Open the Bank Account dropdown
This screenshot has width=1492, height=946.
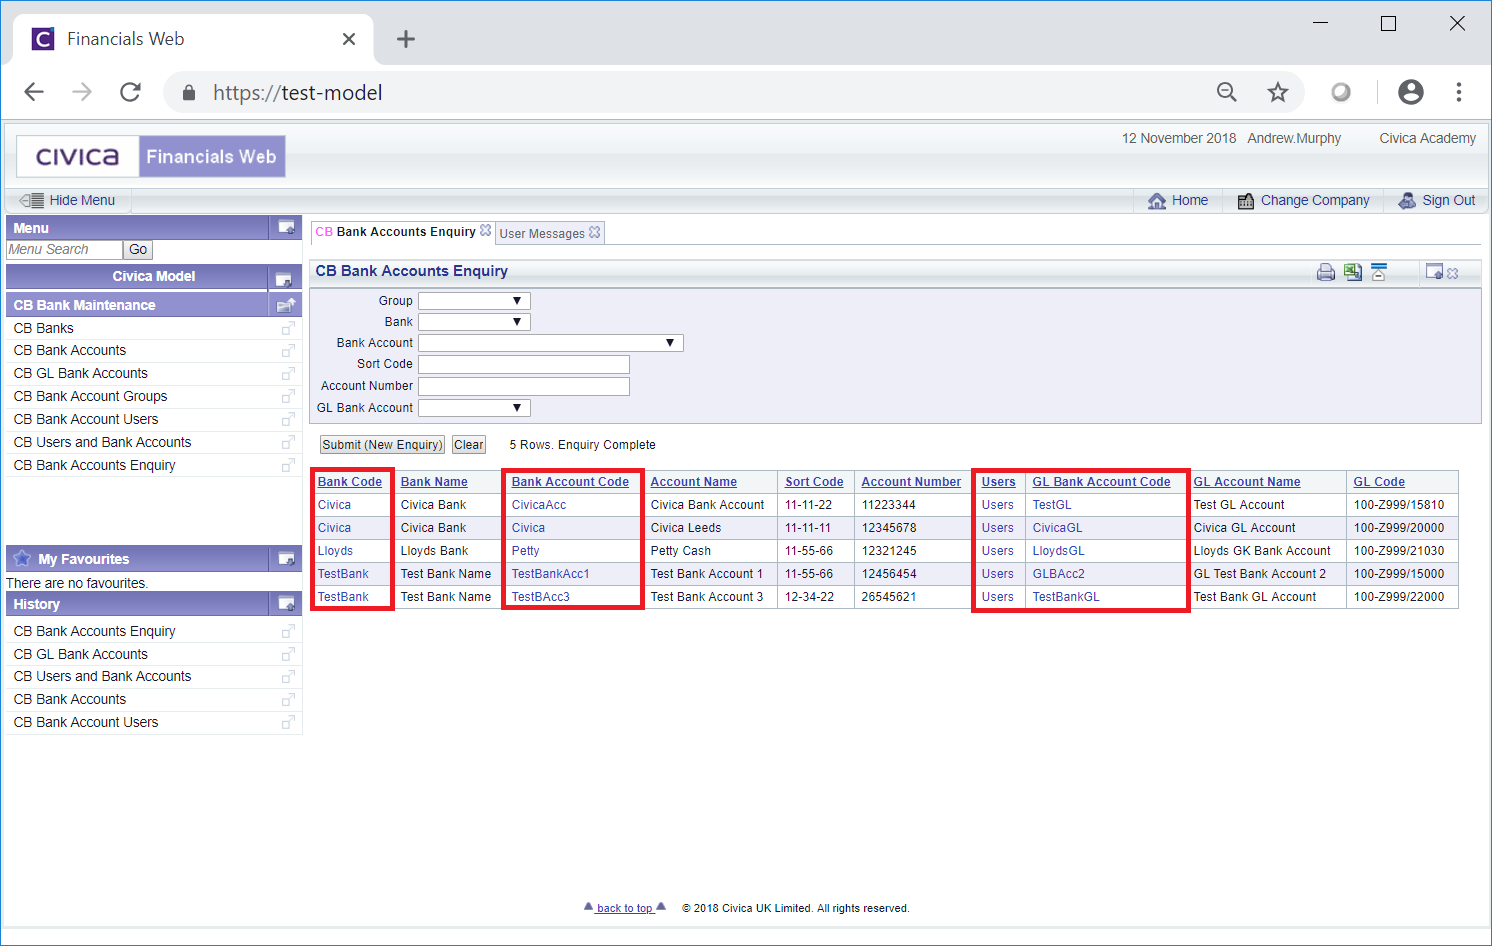tap(551, 343)
